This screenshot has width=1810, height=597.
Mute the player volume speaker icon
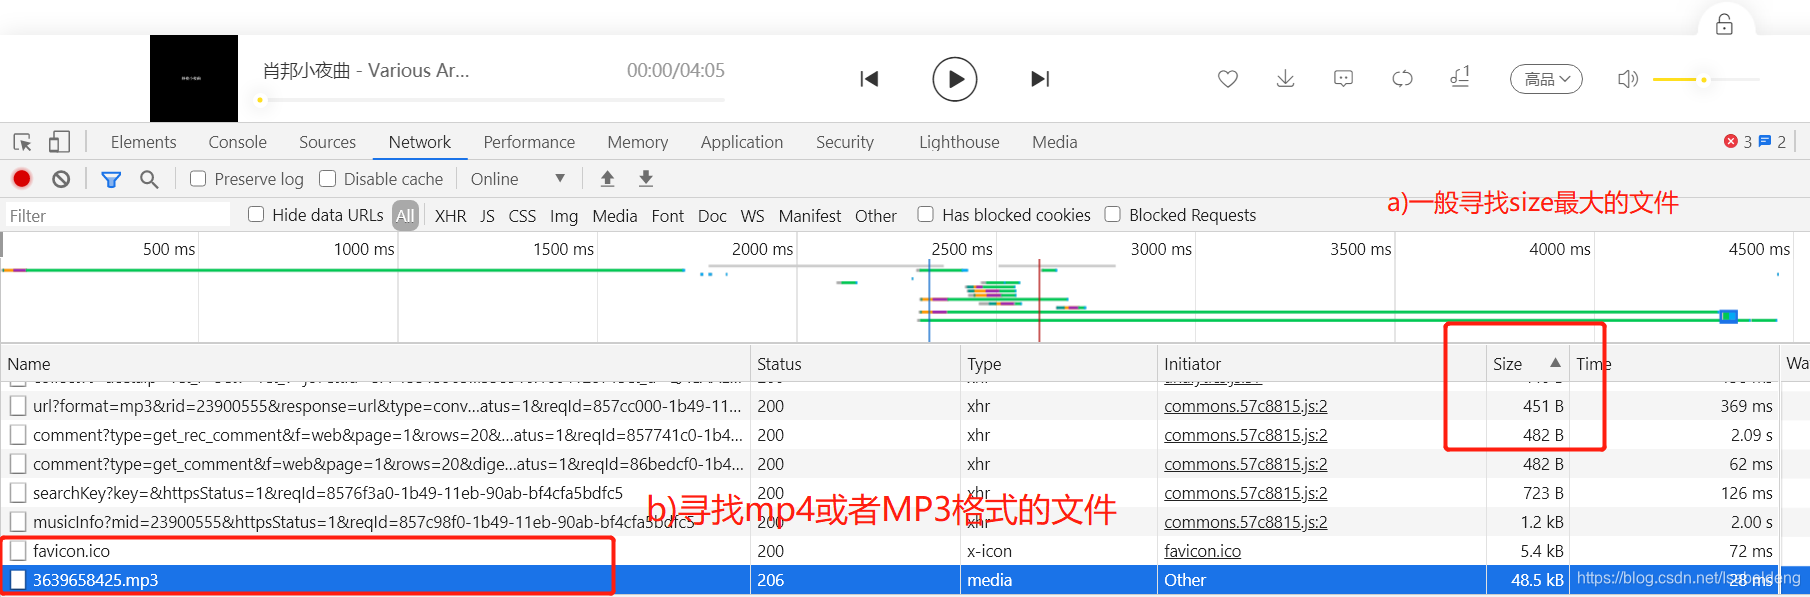pos(1628,79)
